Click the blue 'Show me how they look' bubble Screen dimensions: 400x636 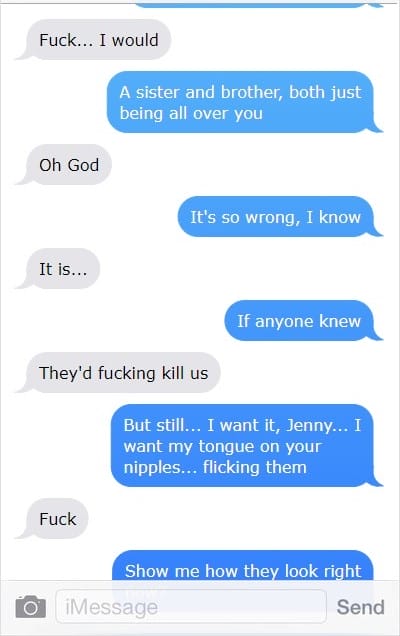(x=243, y=568)
